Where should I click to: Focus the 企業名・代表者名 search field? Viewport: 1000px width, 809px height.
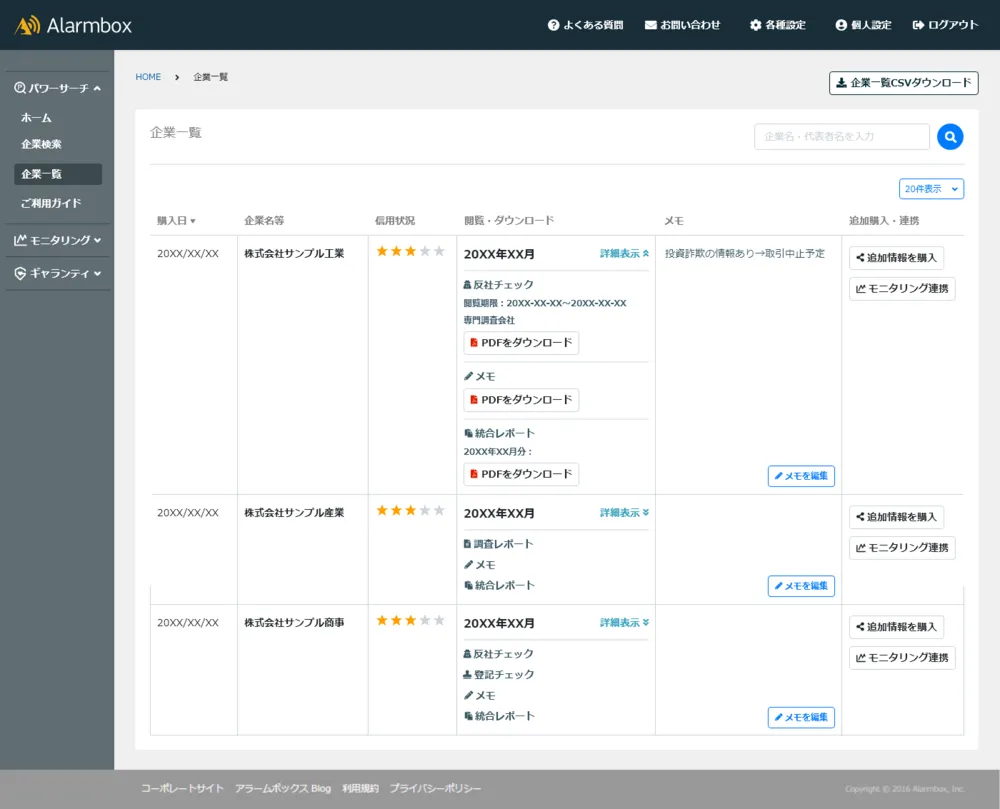[x=842, y=136]
